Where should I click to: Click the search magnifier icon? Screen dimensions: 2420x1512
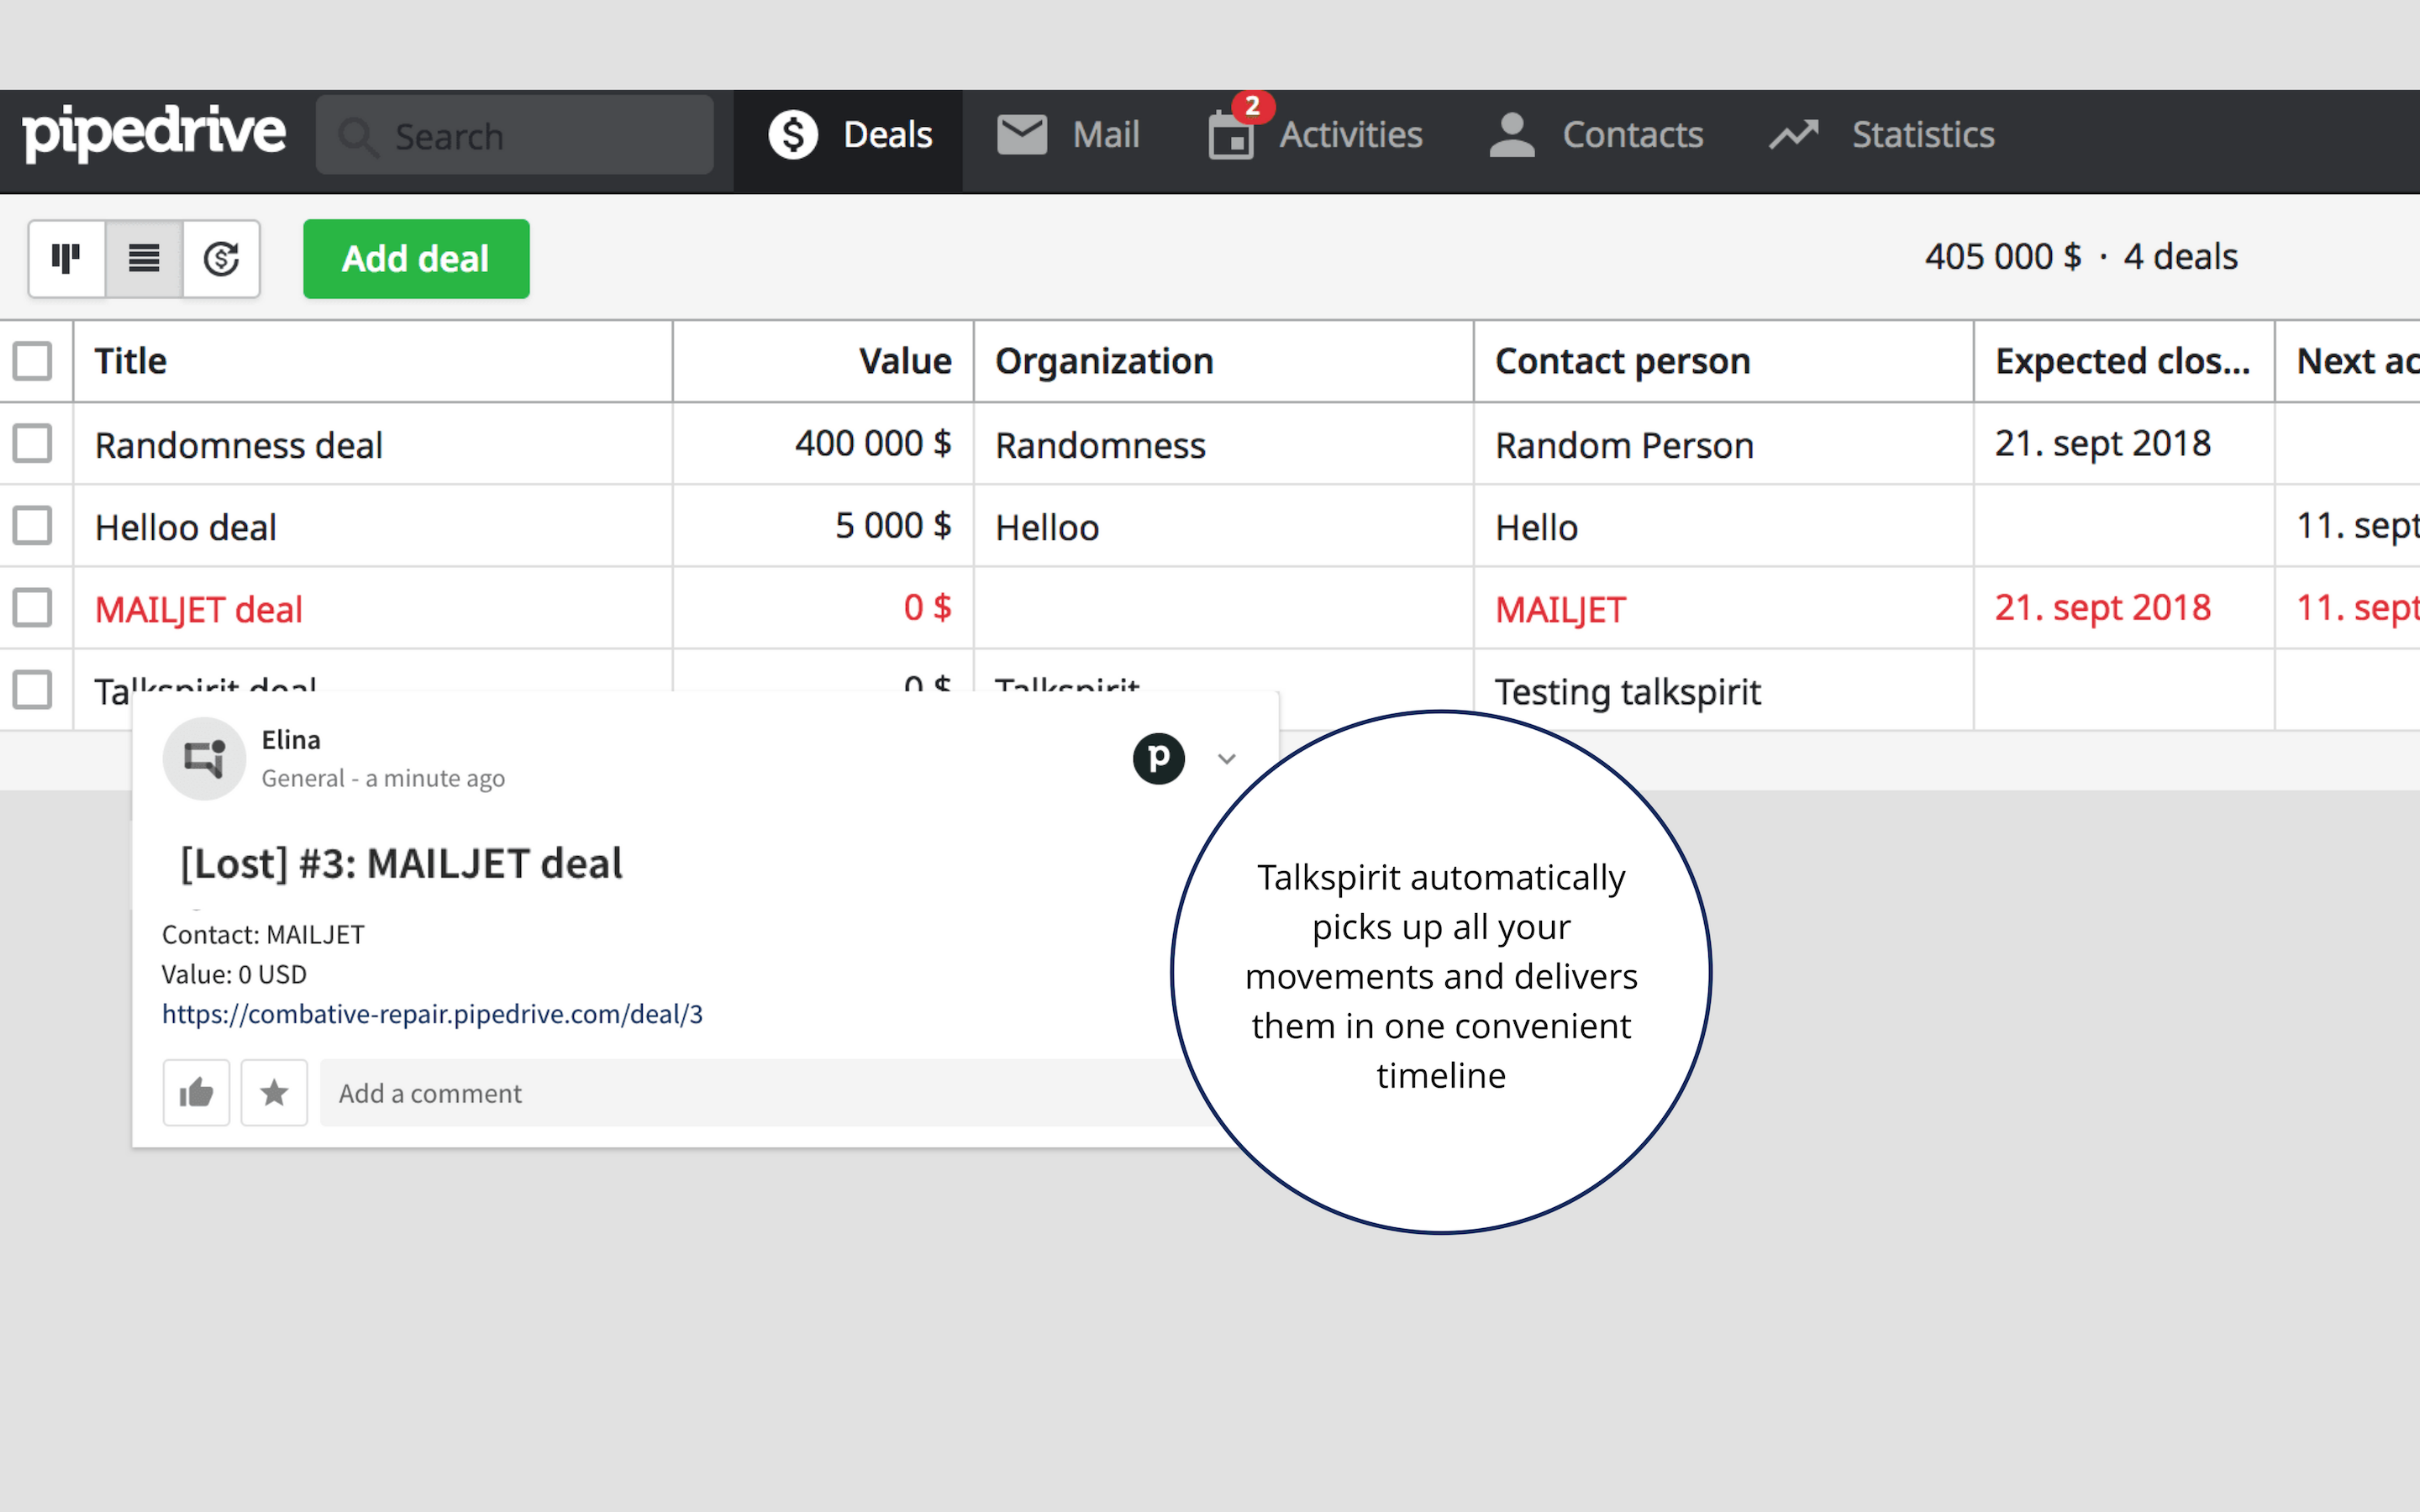pyautogui.click(x=357, y=136)
